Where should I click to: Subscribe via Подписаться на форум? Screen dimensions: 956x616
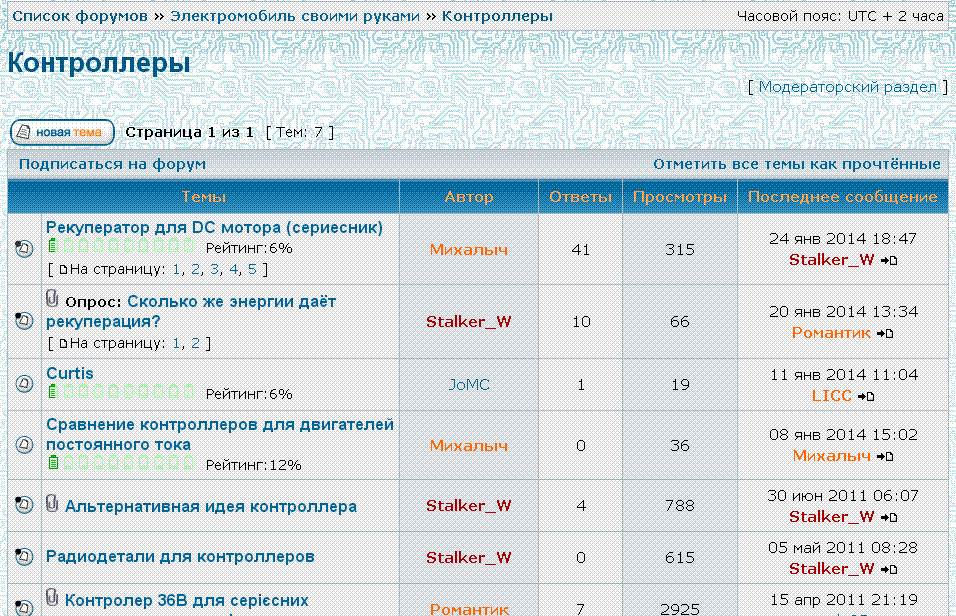[112, 164]
